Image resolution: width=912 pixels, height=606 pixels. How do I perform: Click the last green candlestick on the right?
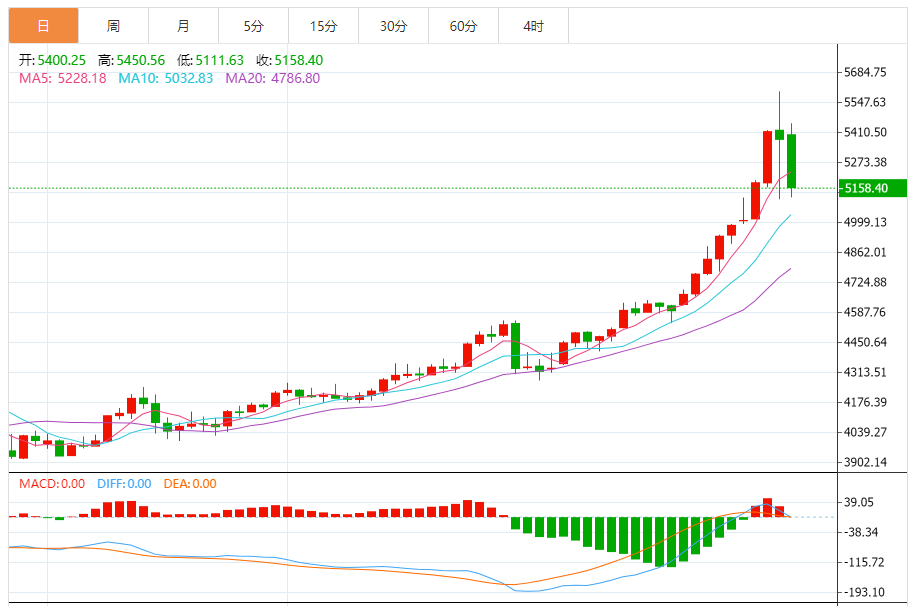(791, 160)
